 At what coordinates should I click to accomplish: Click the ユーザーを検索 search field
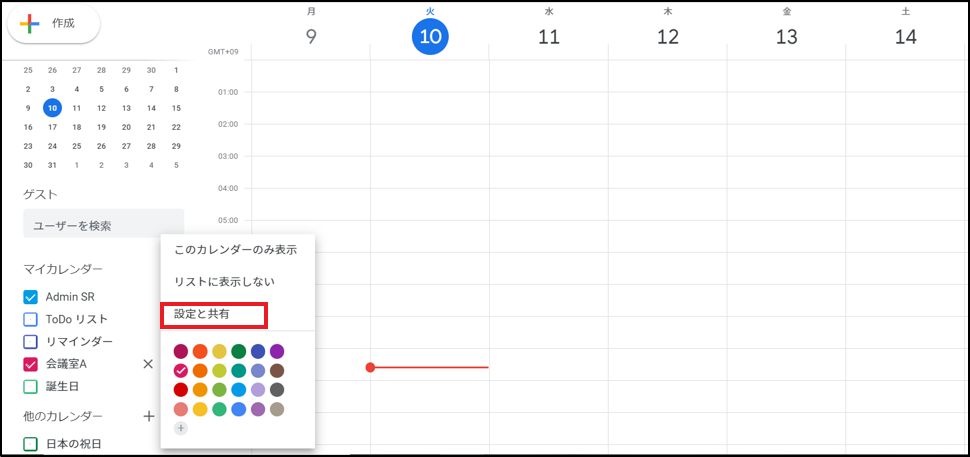click(103, 226)
